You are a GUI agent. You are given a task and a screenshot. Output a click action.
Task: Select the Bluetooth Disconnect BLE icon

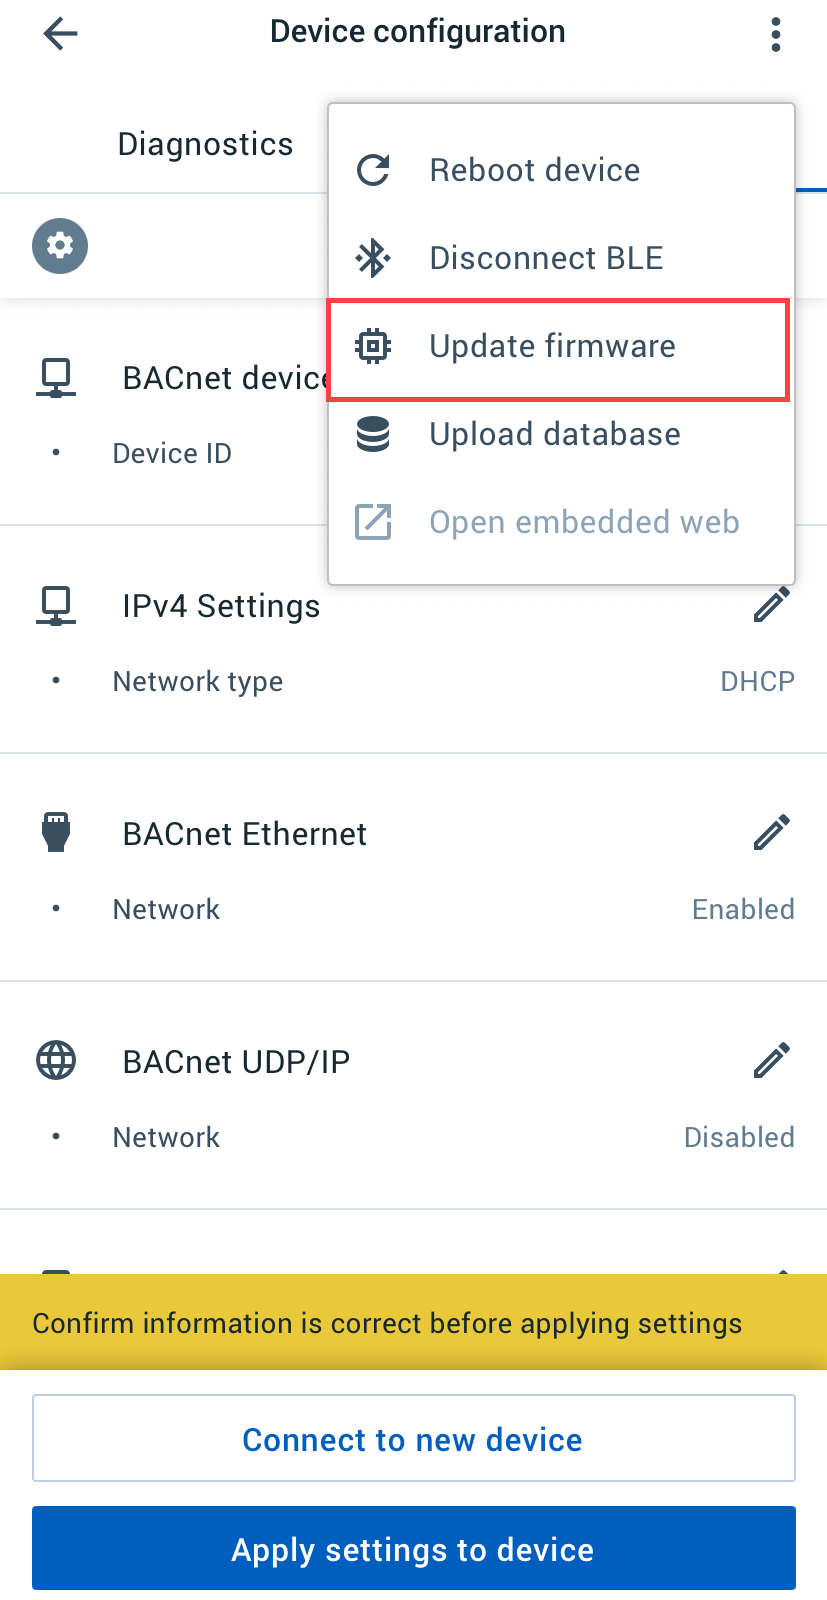(x=372, y=258)
